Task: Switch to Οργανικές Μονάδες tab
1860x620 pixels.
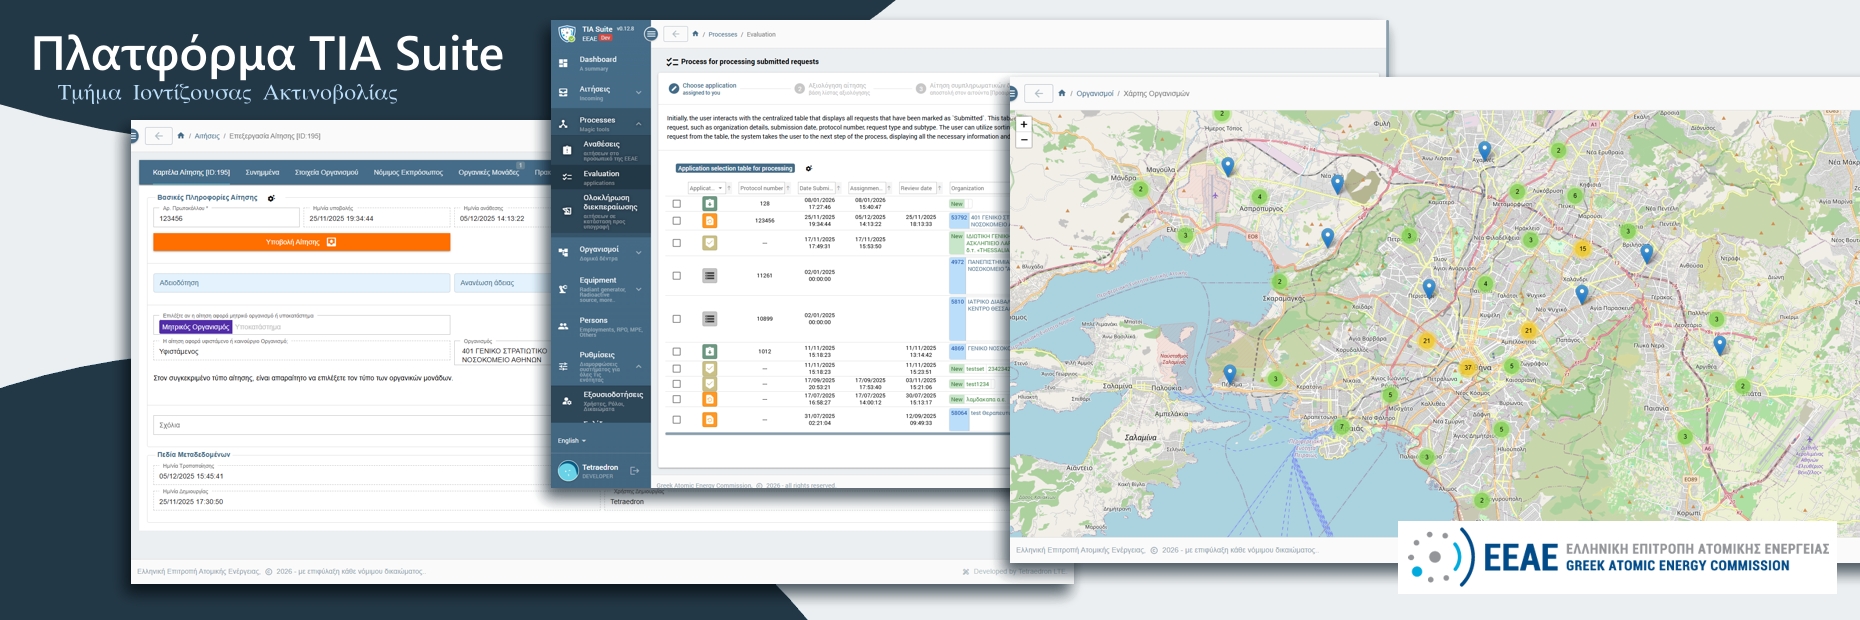Action: 489,172
